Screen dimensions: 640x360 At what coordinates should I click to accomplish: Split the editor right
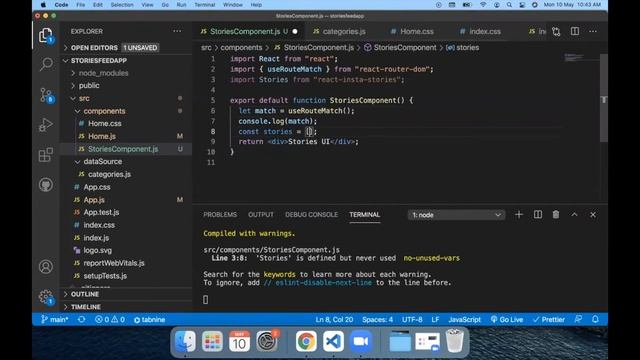tap(575, 31)
